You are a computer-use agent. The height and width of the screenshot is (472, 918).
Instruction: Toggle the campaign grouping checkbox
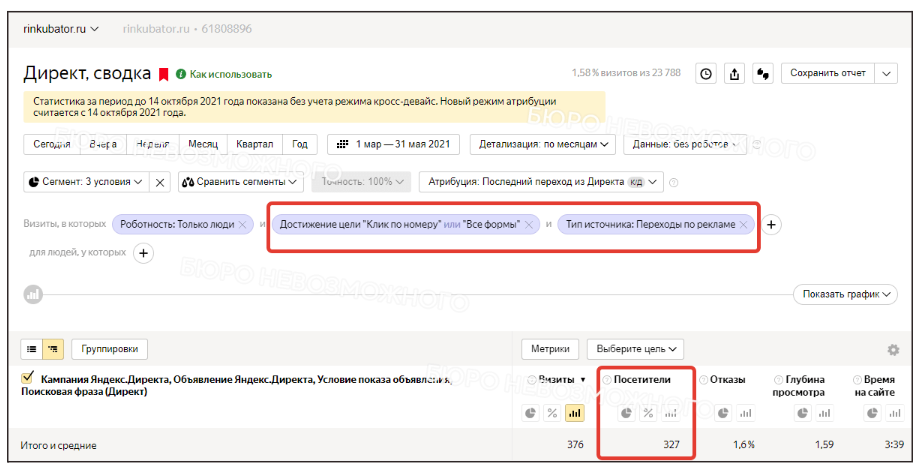27,378
